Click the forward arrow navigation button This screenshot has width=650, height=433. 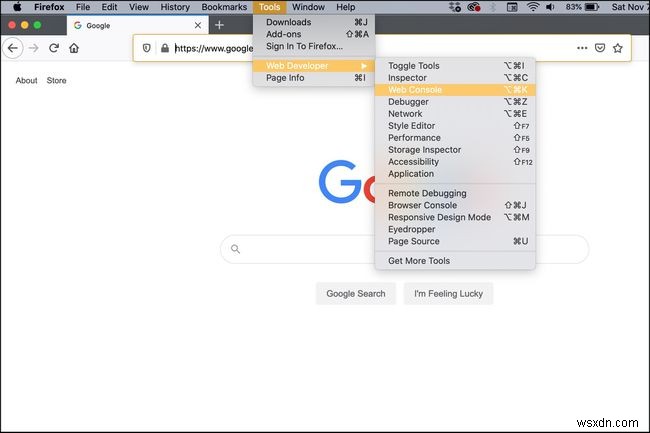(34, 48)
